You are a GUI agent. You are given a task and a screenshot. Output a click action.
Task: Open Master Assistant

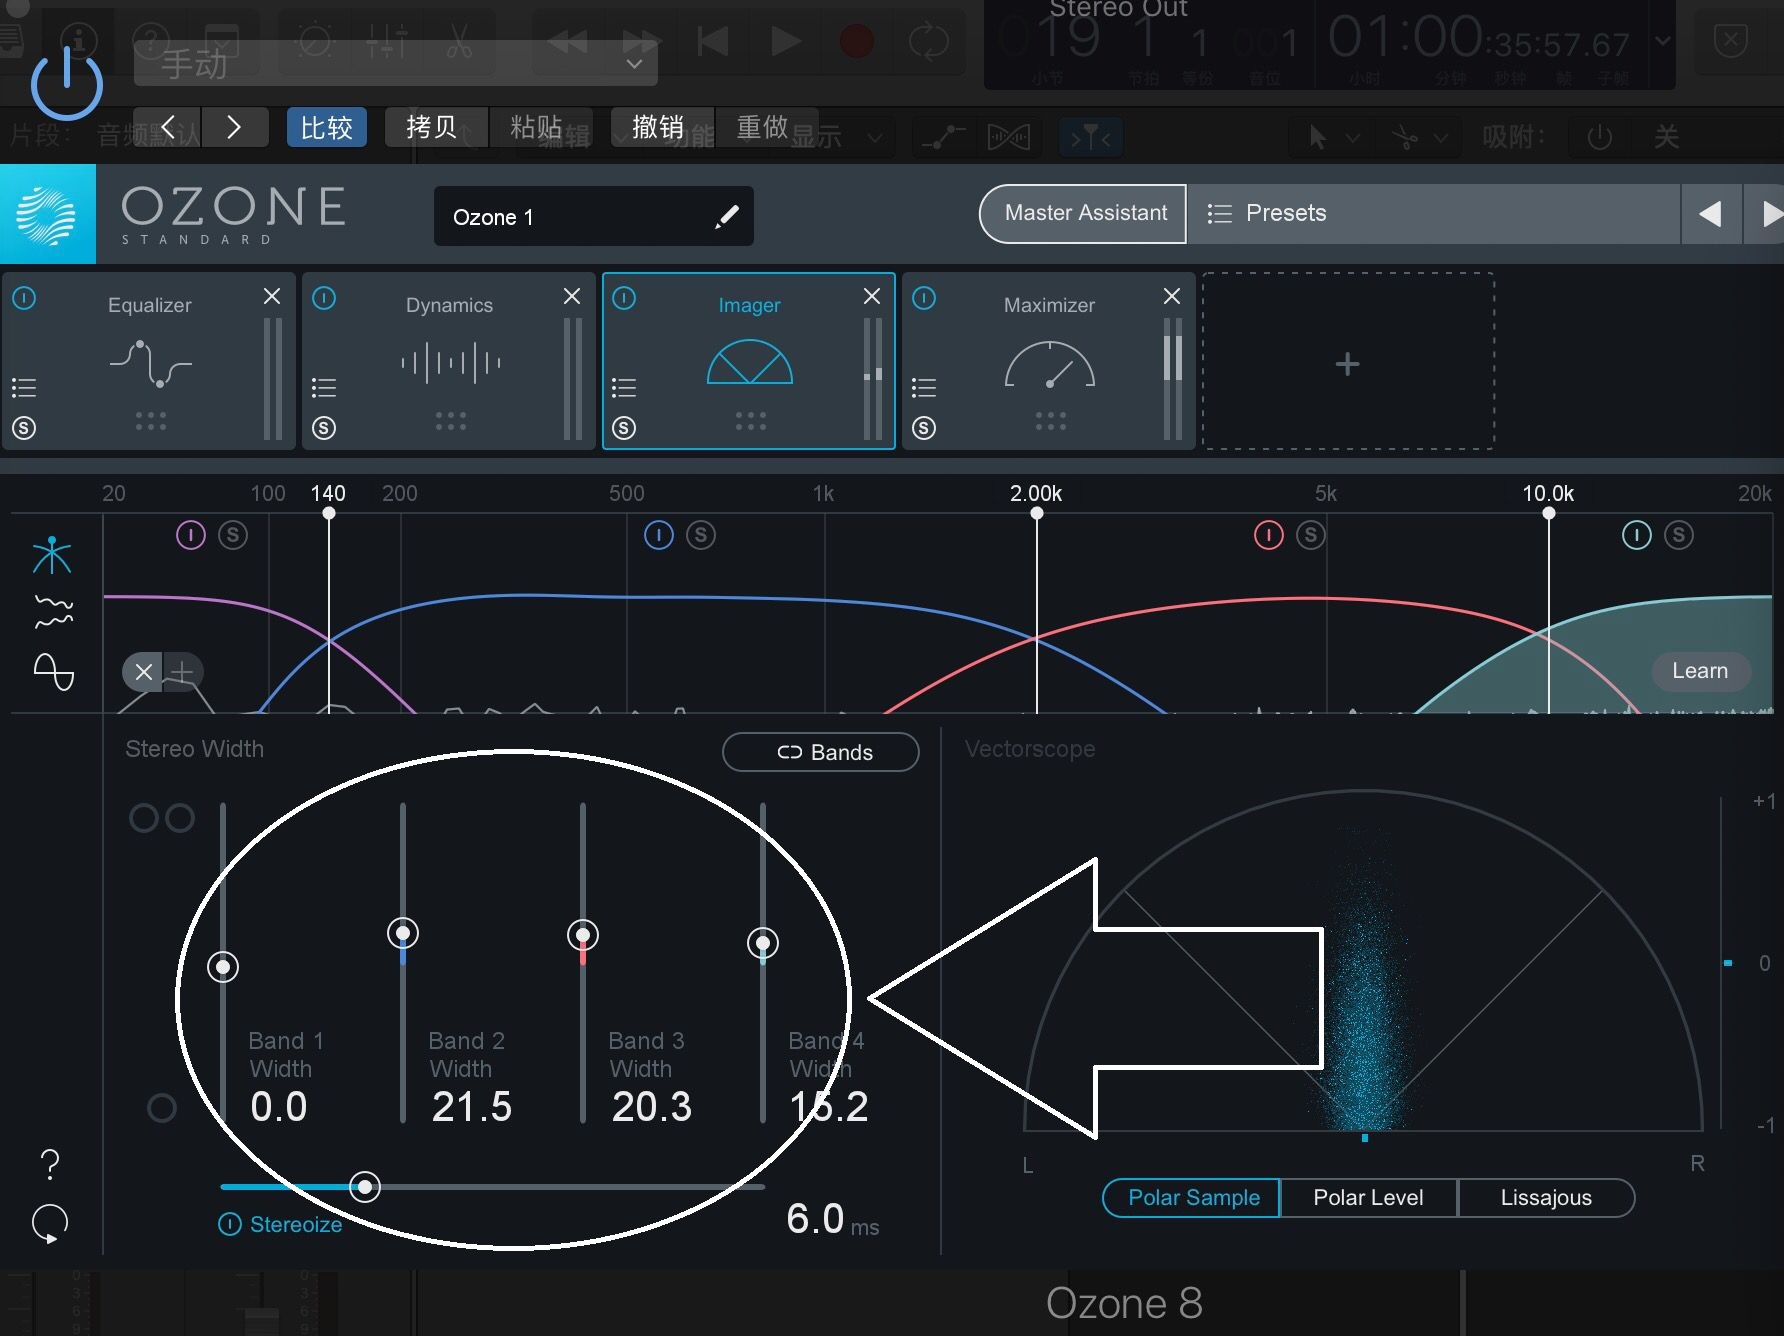[1084, 213]
